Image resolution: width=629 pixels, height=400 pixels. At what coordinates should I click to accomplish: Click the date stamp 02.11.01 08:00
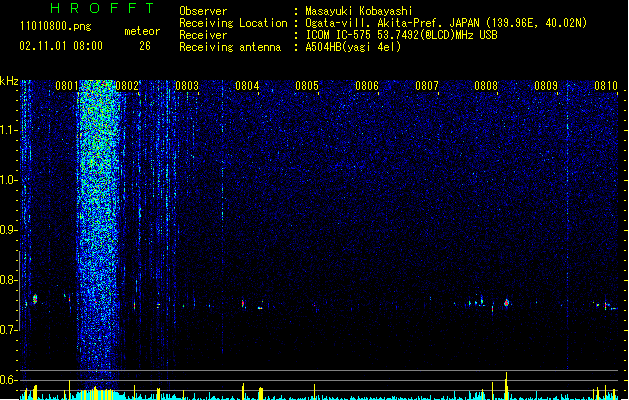(x=61, y=46)
